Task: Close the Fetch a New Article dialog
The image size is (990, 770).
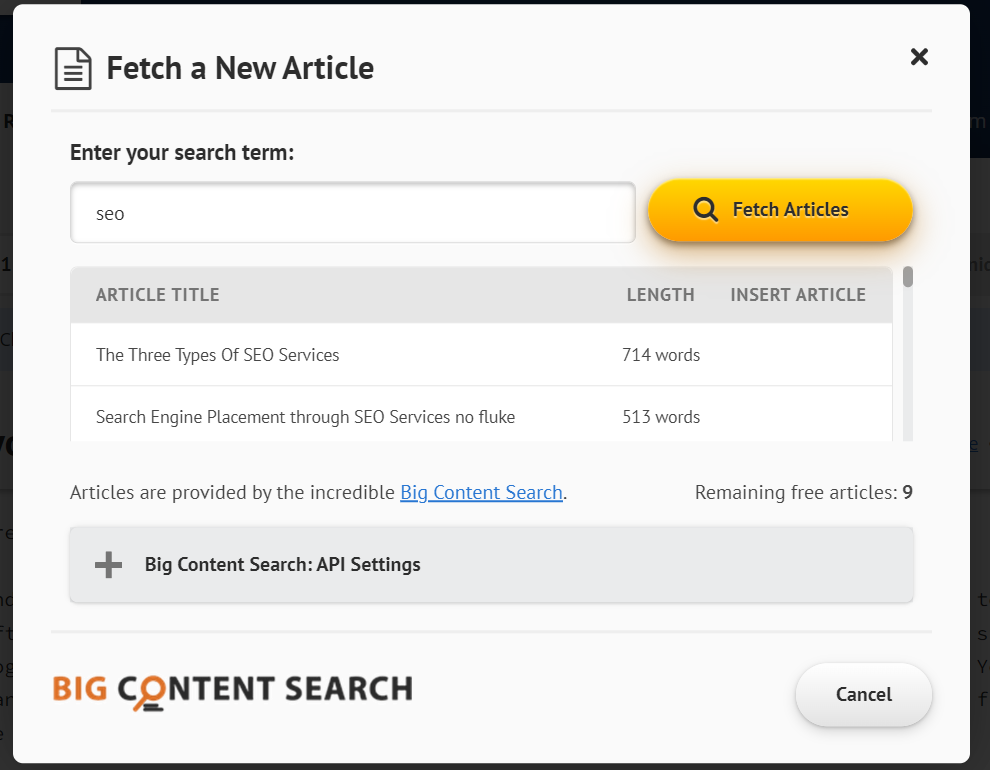Action: click(919, 57)
